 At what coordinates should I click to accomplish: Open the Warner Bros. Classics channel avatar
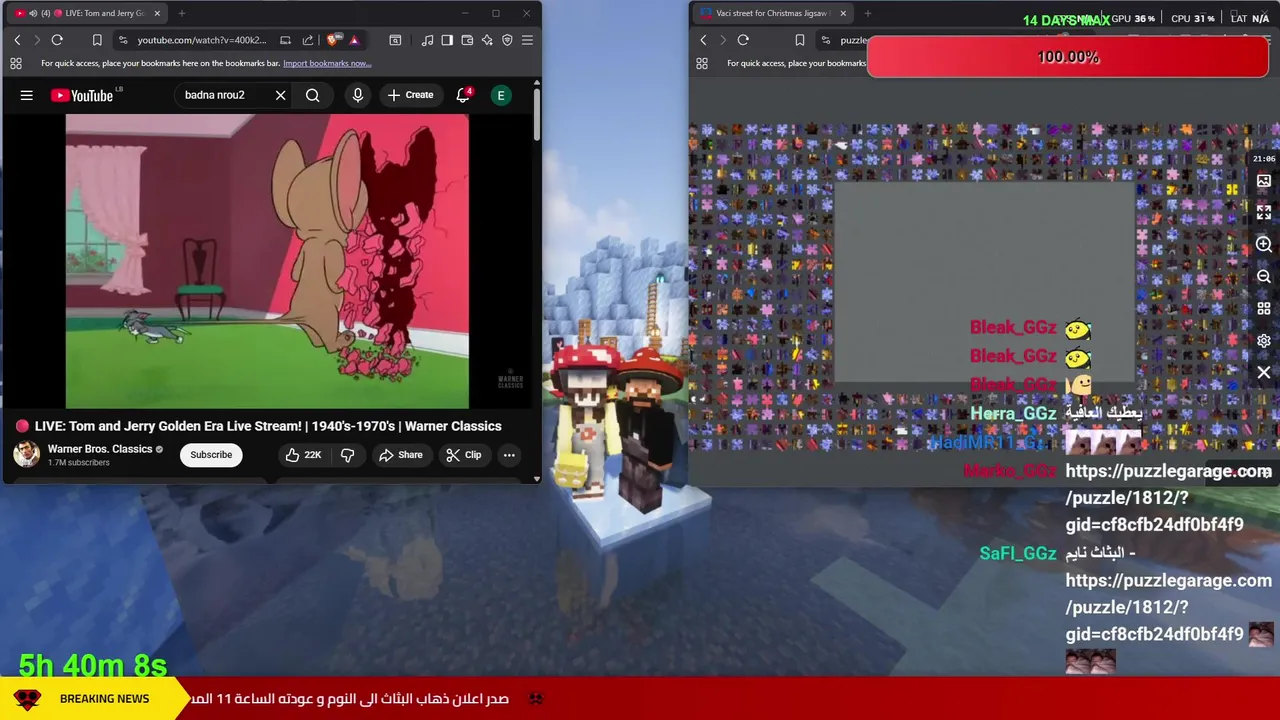[26, 454]
